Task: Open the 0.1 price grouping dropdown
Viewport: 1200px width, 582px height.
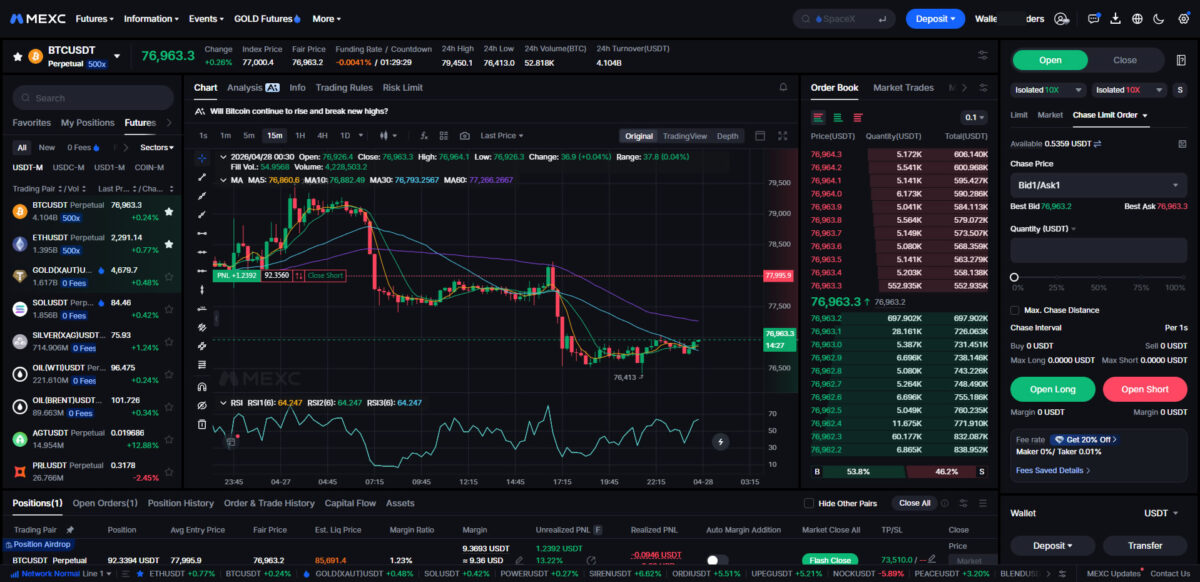Action: (973, 117)
